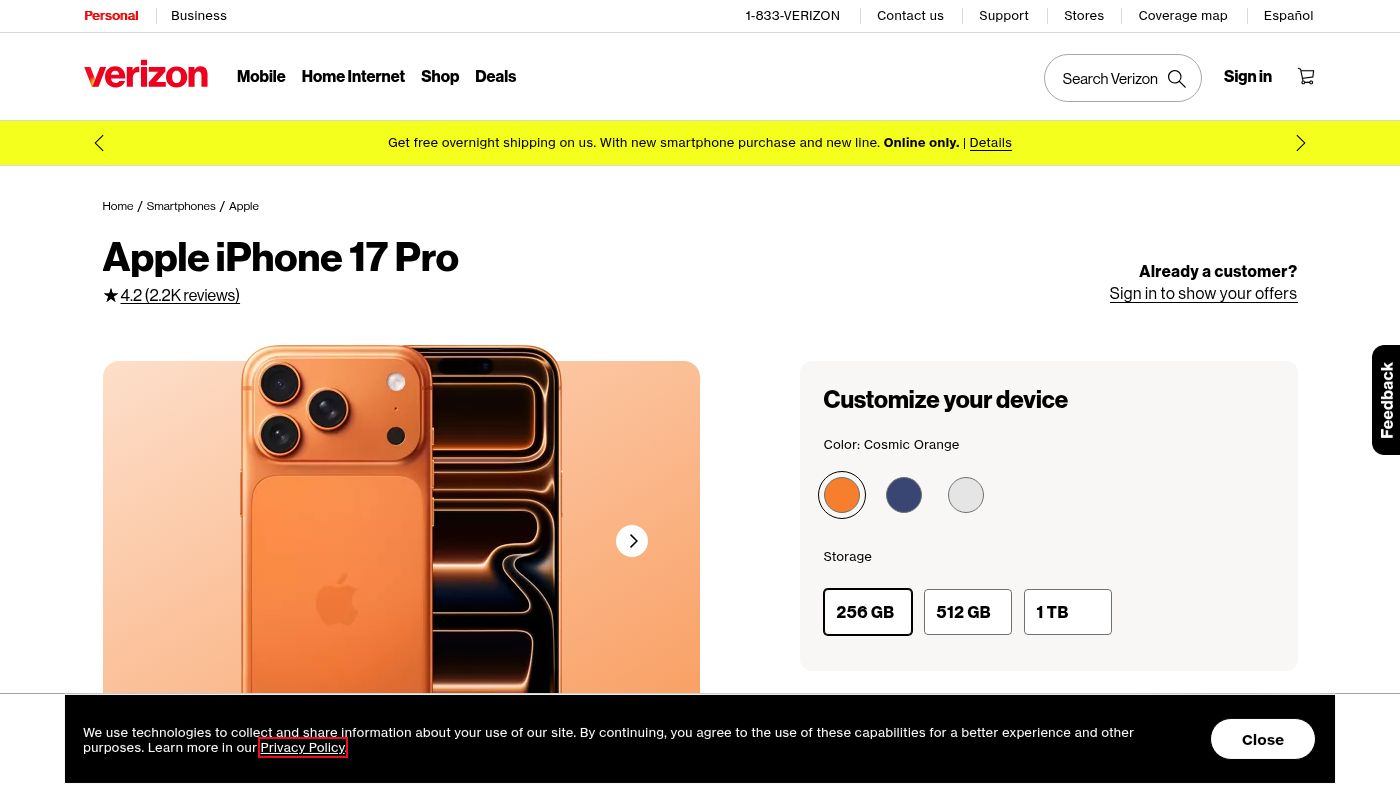Open the Deals menu item
The width and height of the screenshot is (1400, 800).
coord(495,76)
